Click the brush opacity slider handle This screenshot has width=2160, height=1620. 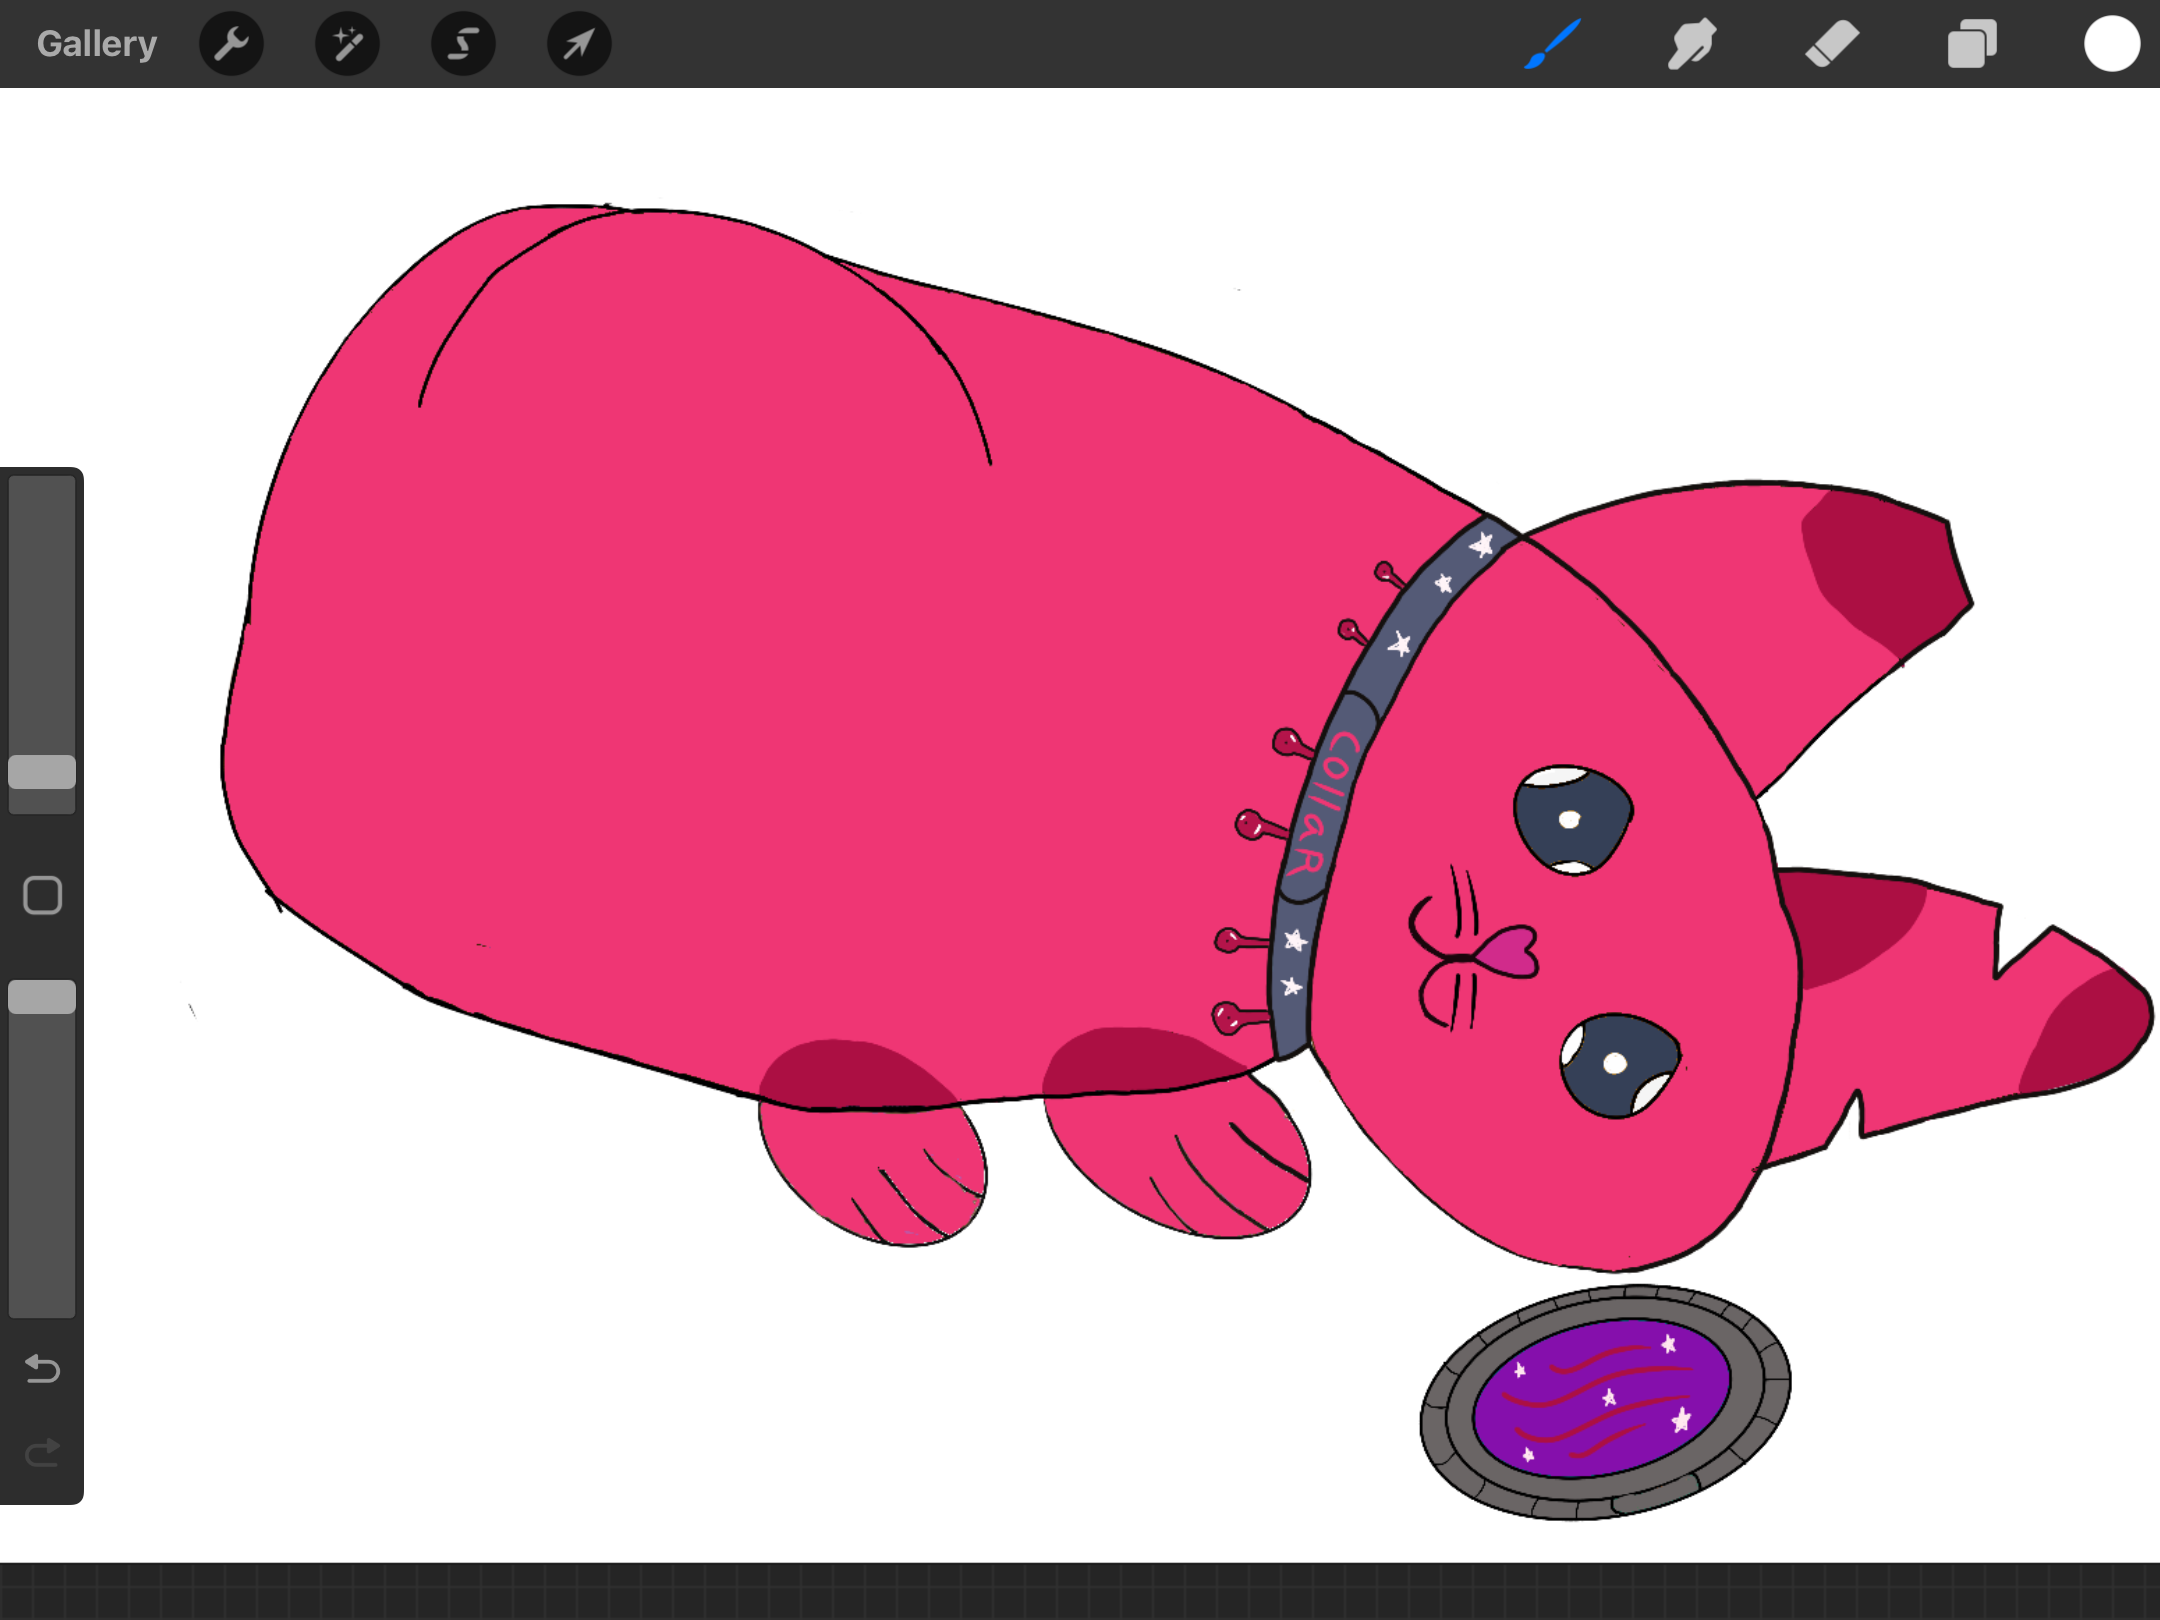pyautogui.click(x=42, y=997)
